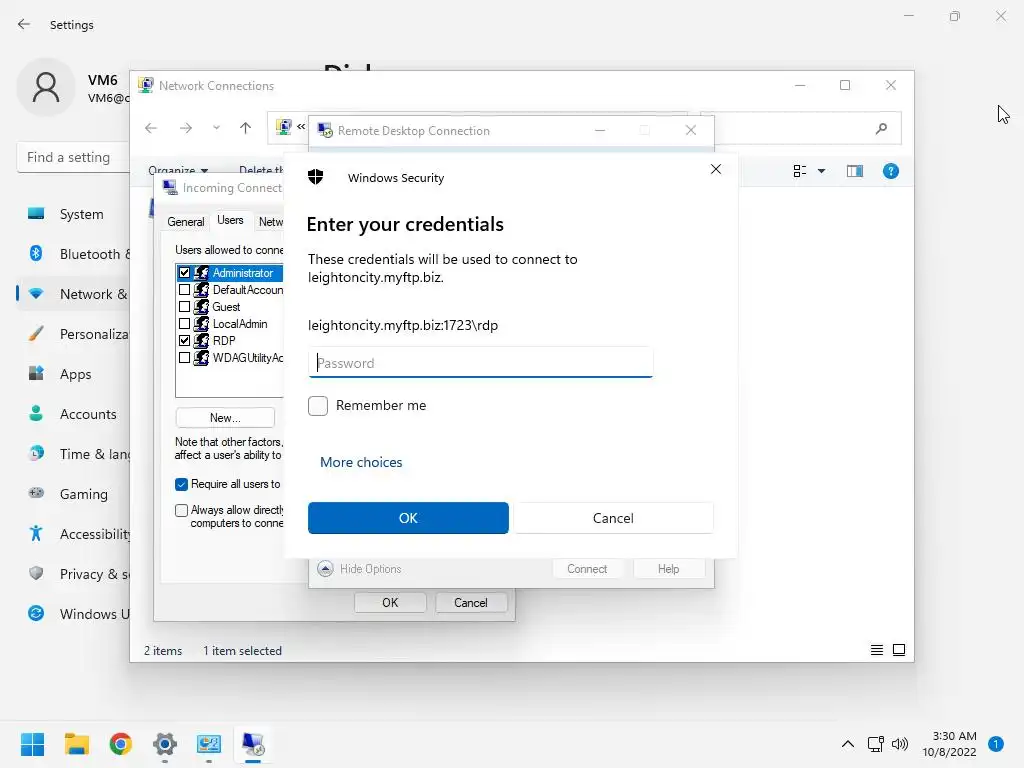This screenshot has height=768, width=1024.
Task: Click change view icon in Network Connections
Action: pyautogui.click(x=800, y=171)
